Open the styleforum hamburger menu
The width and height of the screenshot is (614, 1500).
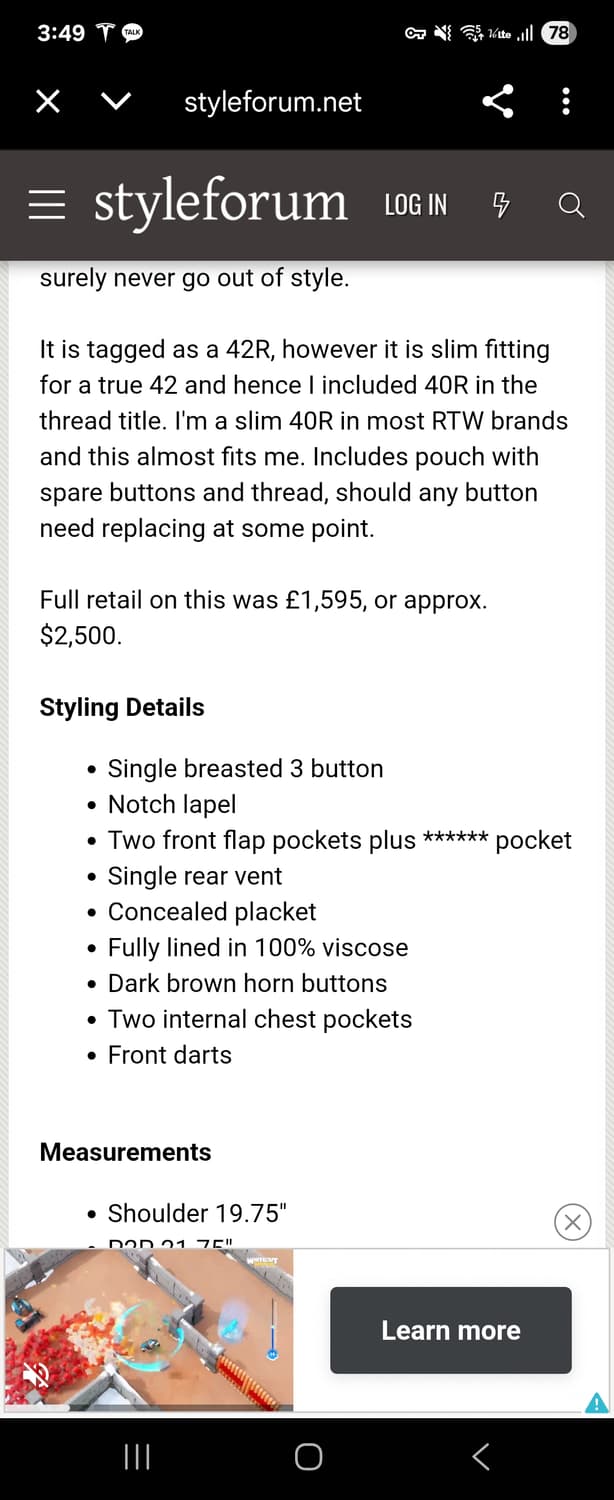(46, 205)
